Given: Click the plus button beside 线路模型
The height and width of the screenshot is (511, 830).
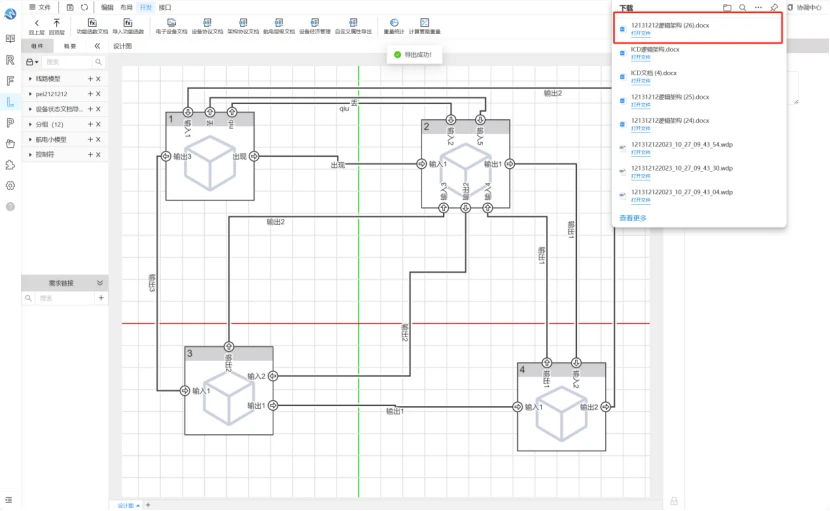Looking at the screenshot, I should click(x=90, y=79).
